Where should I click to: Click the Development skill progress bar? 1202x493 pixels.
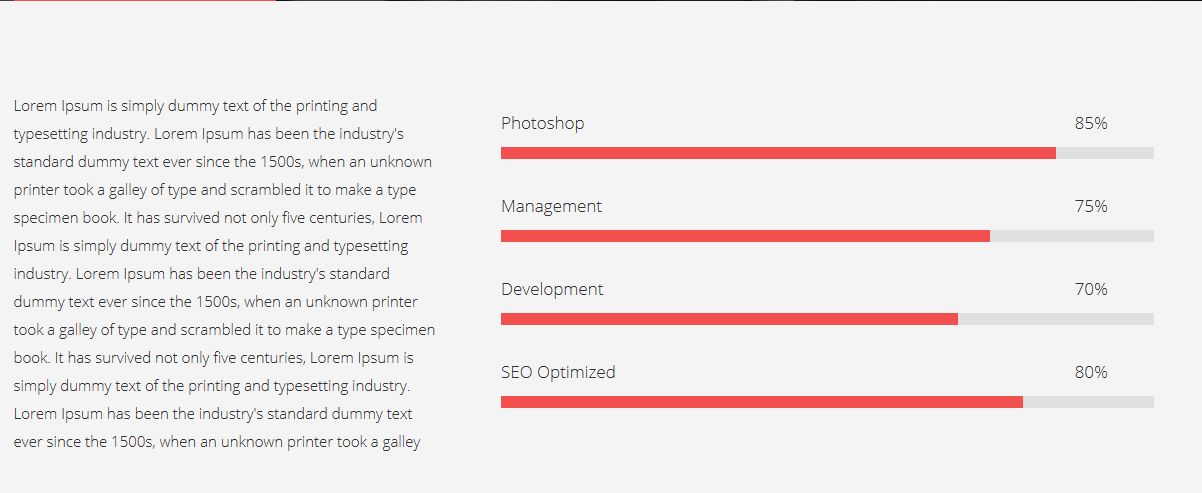pyautogui.click(x=729, y=319)
